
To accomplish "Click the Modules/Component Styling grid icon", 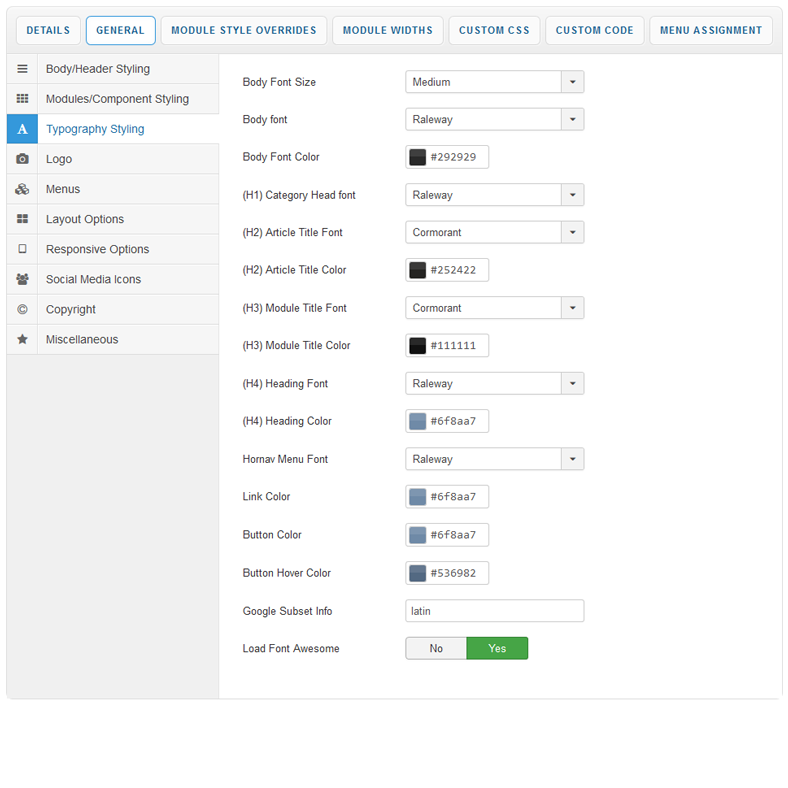I will point(22,99).
